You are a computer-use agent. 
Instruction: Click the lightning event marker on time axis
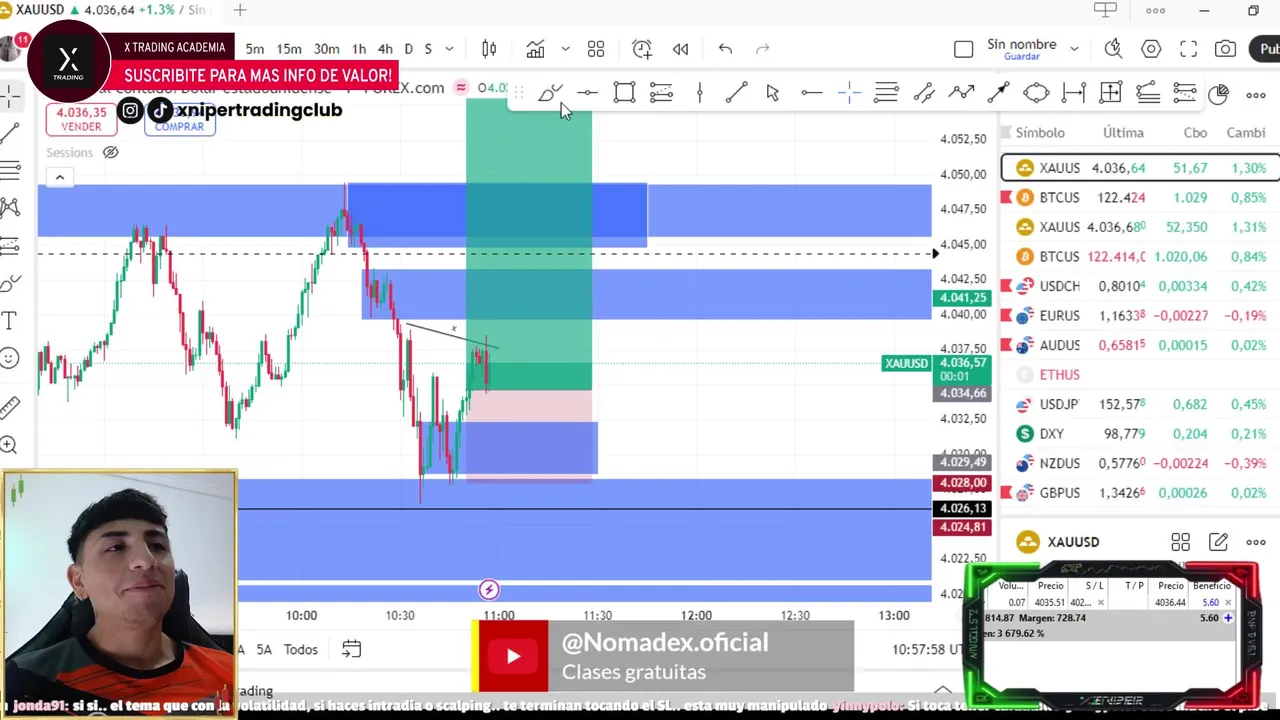489,590
